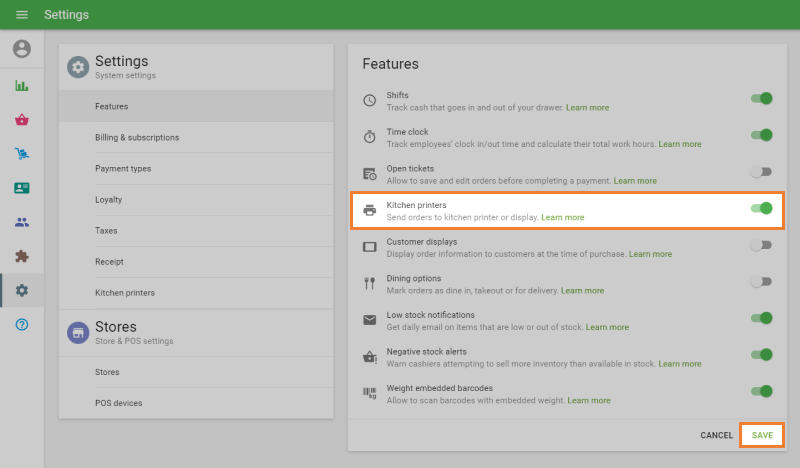Open the user account profile icon
This screenshot has height=468, width=800.
(22, 49)
